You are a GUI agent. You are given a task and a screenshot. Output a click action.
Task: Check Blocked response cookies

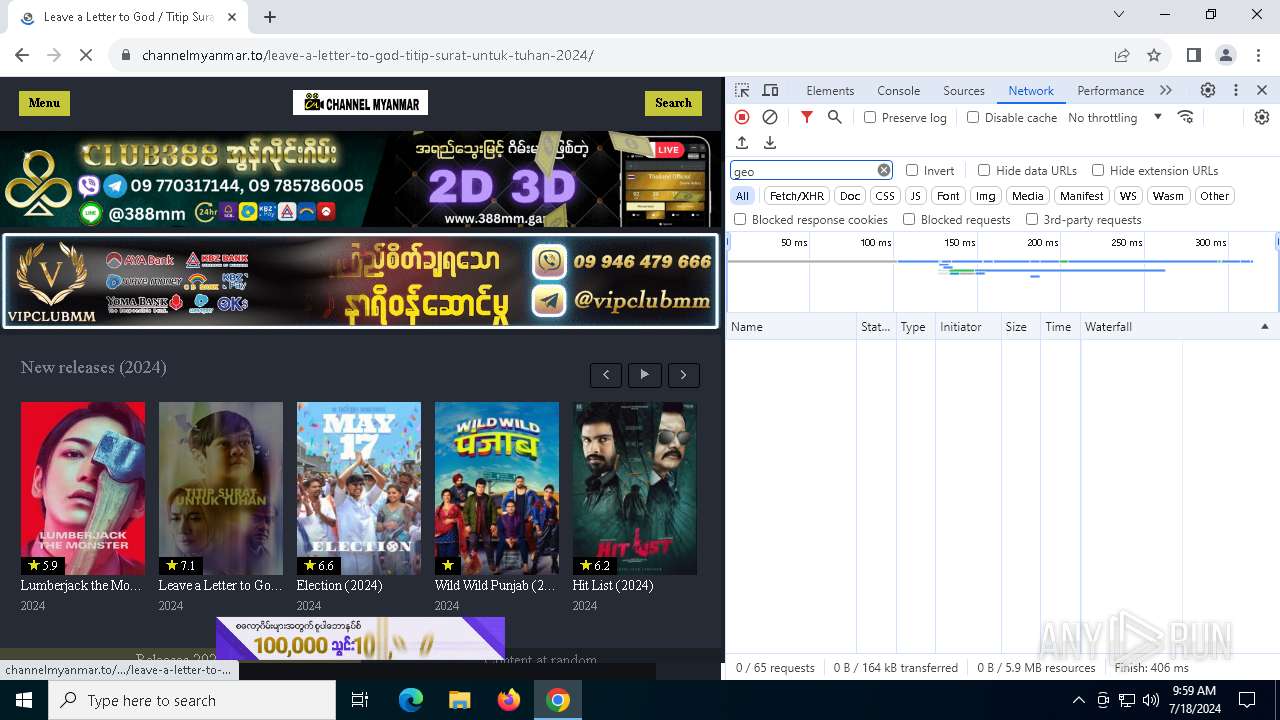click(x=740, y=219)
